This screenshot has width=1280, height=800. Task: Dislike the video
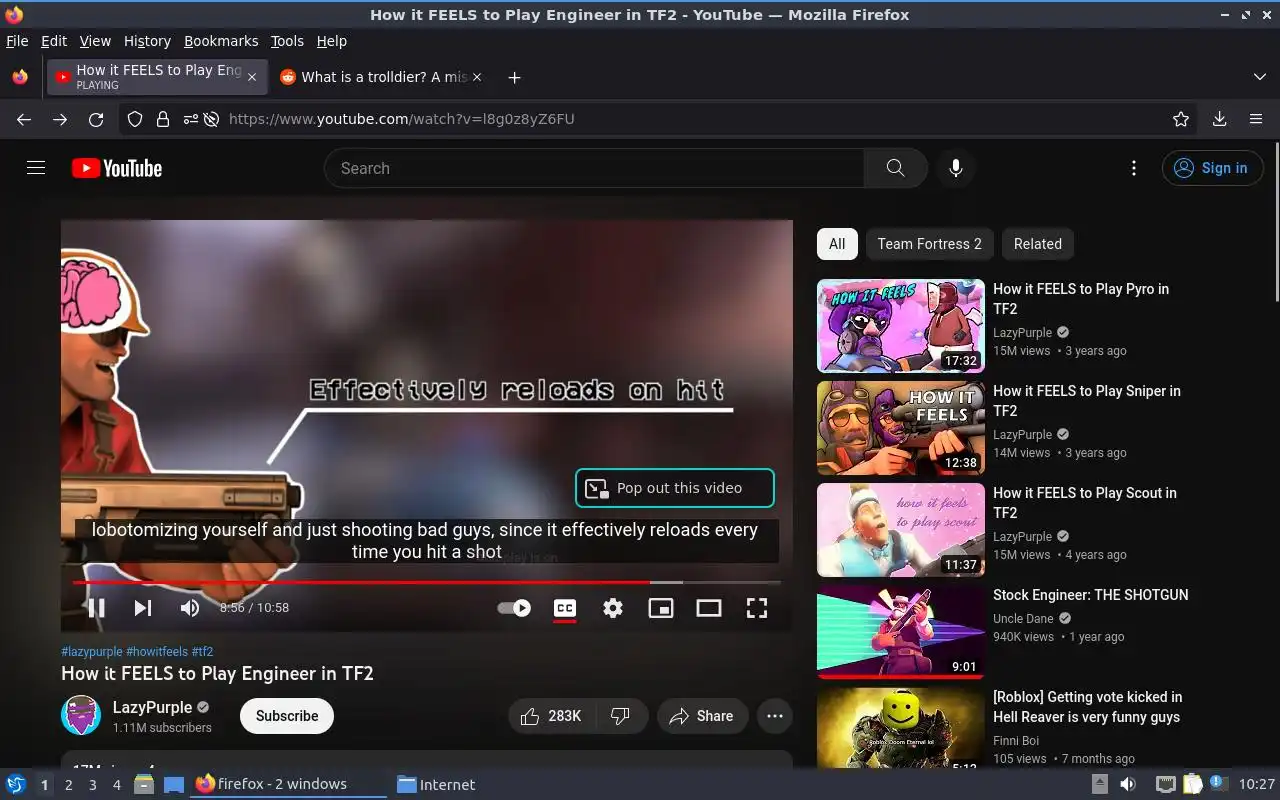tap(621, 716)
